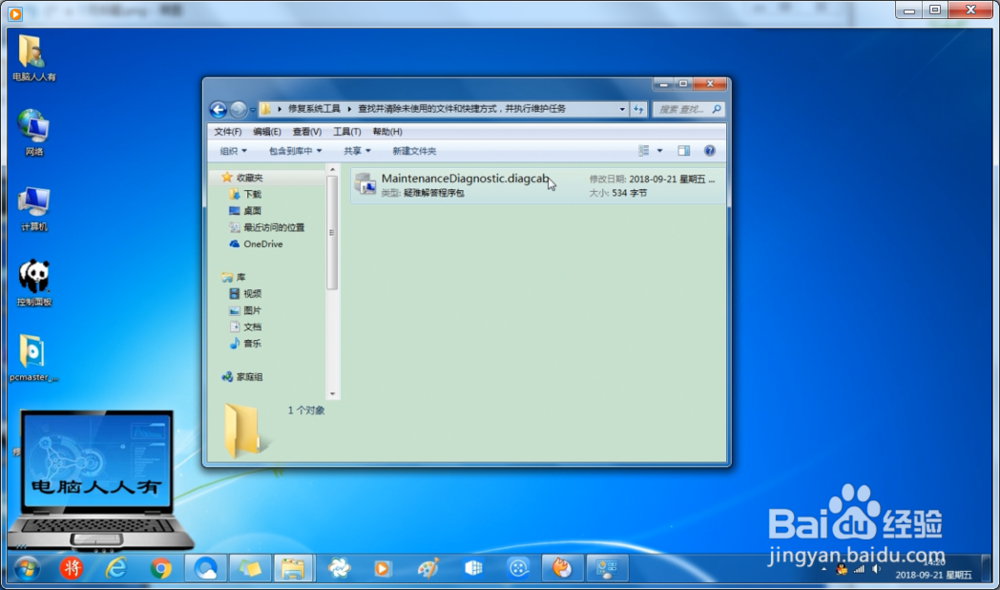The image size is (1000, 590).
Task: Go back with the Explorer back arrow
Action: pos(218,110)
